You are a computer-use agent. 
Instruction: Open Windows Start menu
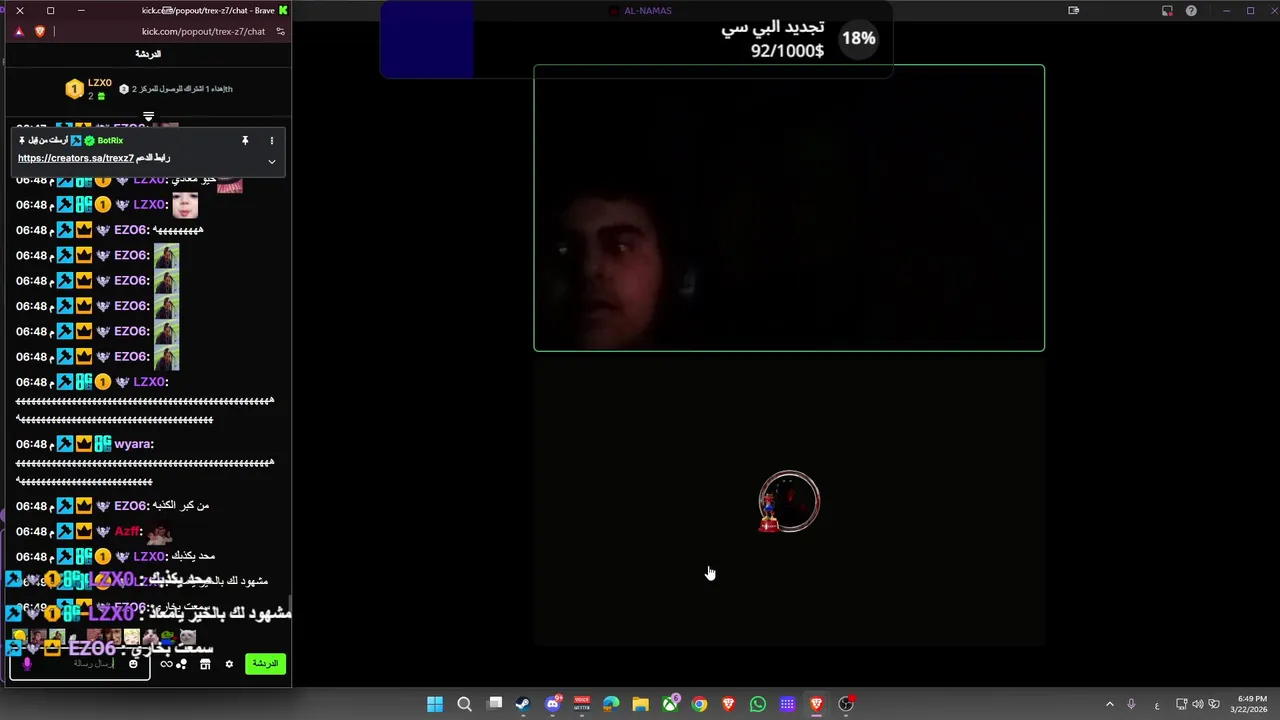(x=435, y=704)
